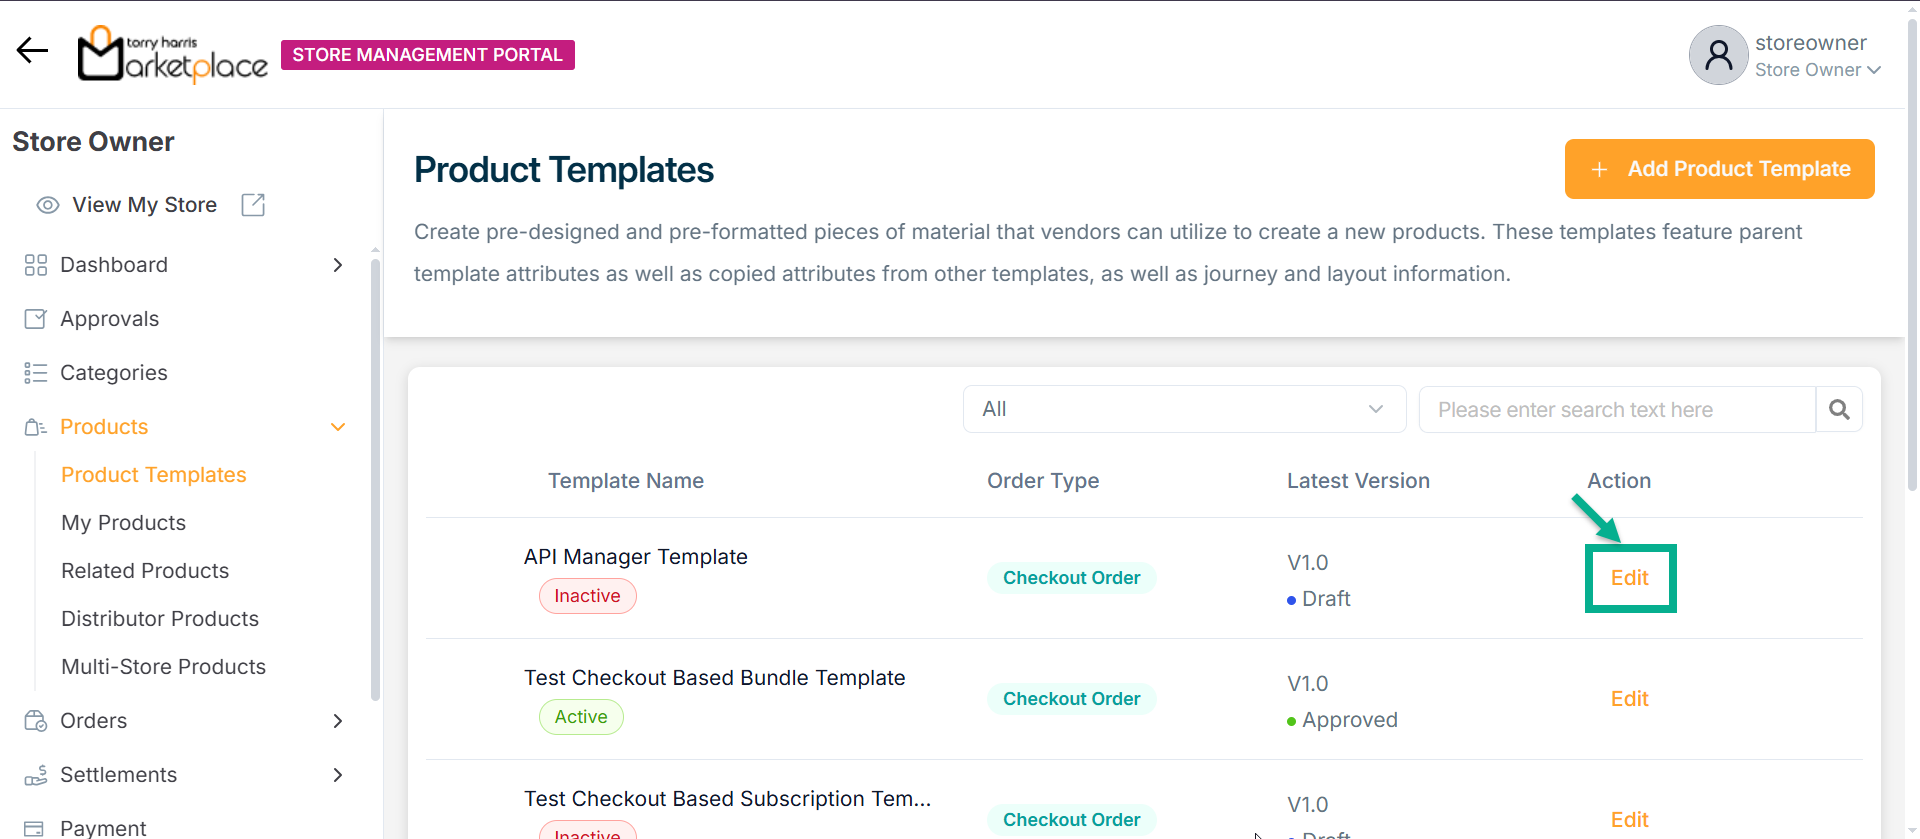Click the View My Store eye icon
Viewport: 1920px width, 839px height.
[48, 205]
